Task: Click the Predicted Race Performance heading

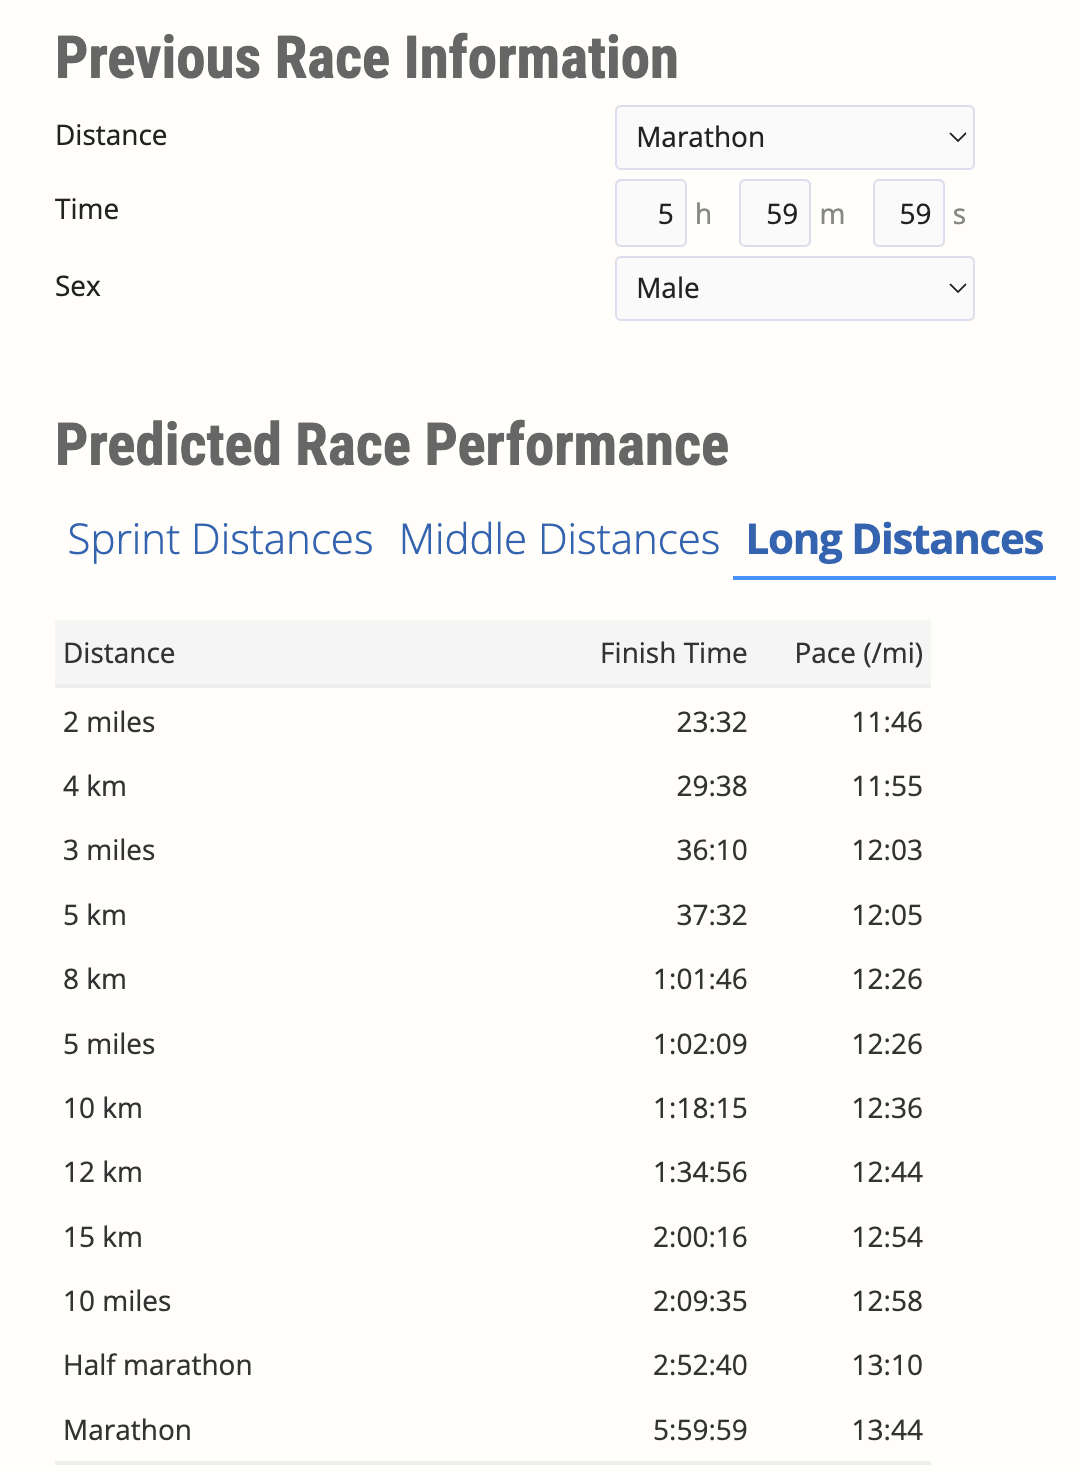Action: [392, 445]
